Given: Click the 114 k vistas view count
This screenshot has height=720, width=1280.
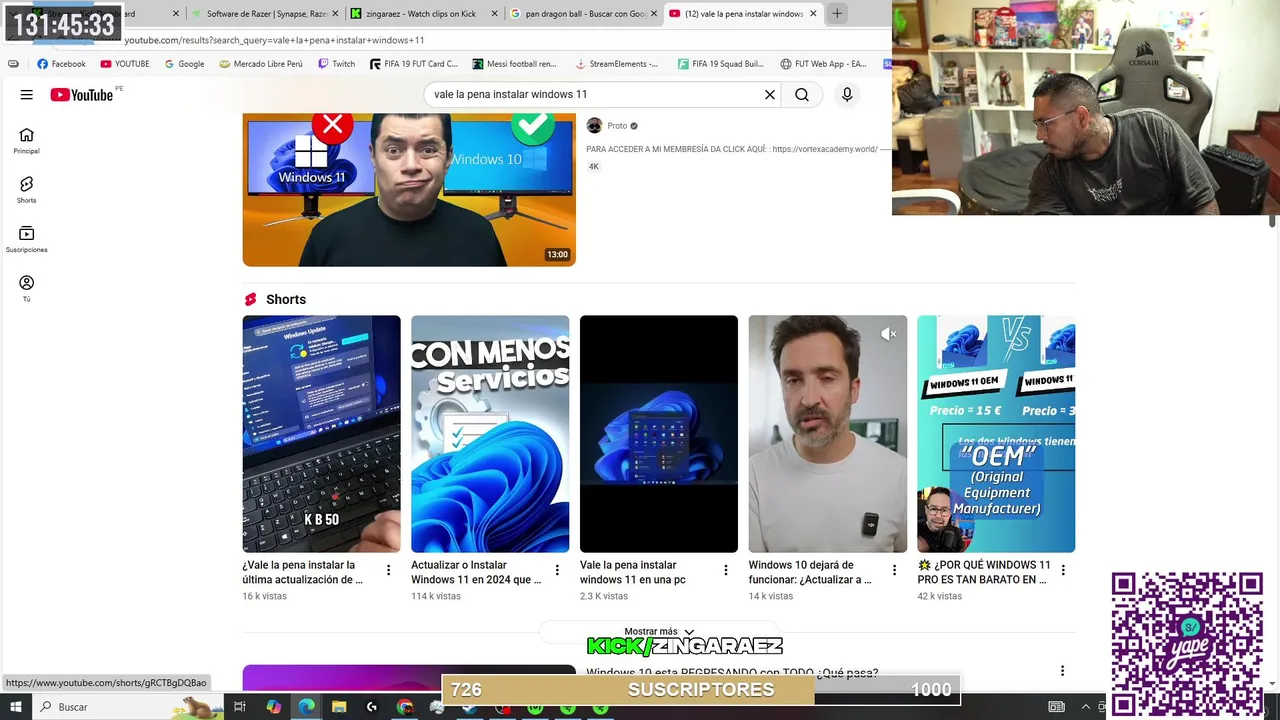Looking at the screenshot, I should click(436, 596).
